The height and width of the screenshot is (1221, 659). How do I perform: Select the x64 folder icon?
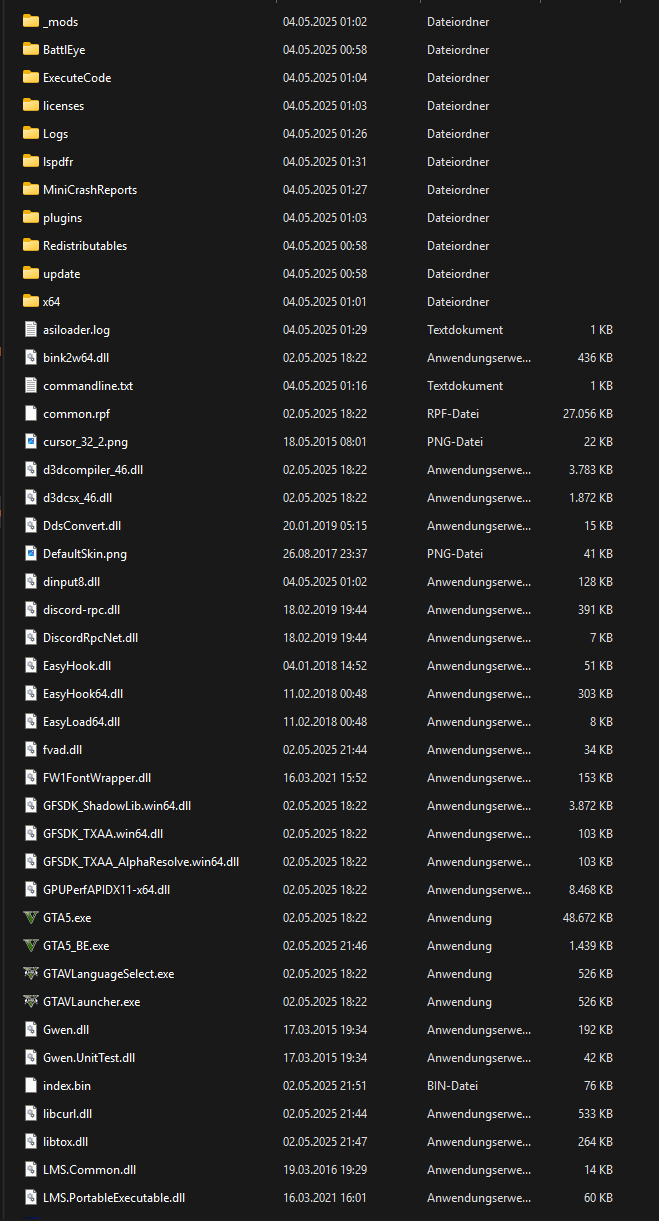[x=30, y=301]
